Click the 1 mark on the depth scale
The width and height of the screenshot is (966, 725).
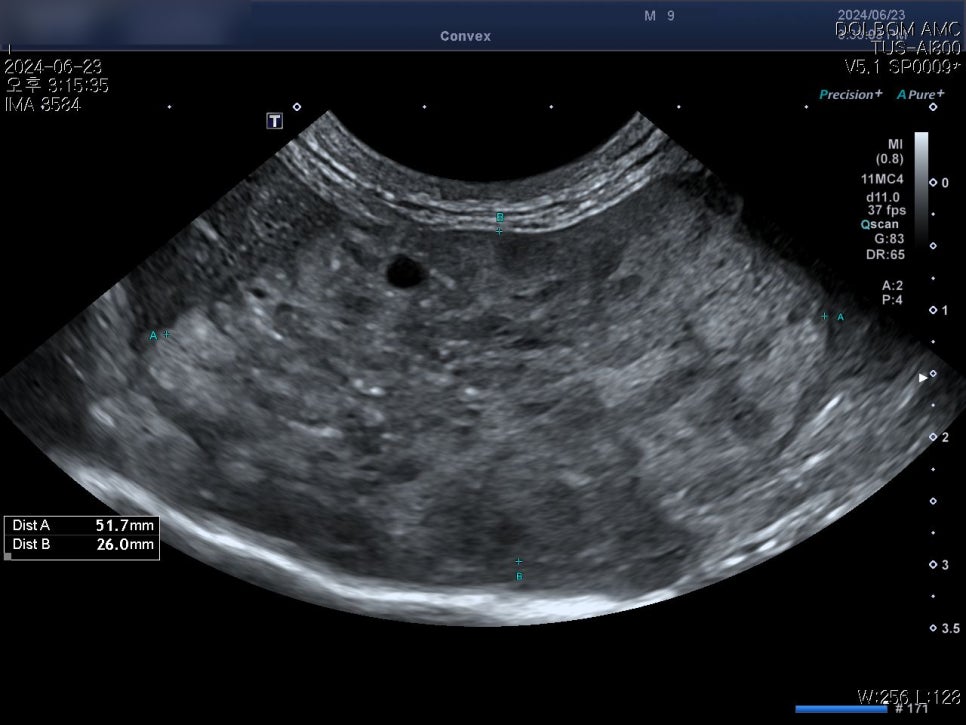pos(944,310)
